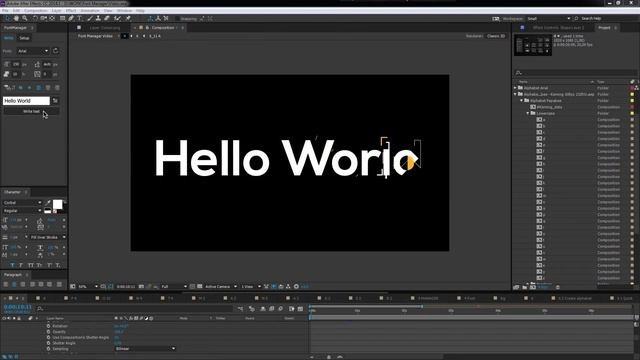
Task: Open the Active Camera dropdown
Action: point(221,287)
